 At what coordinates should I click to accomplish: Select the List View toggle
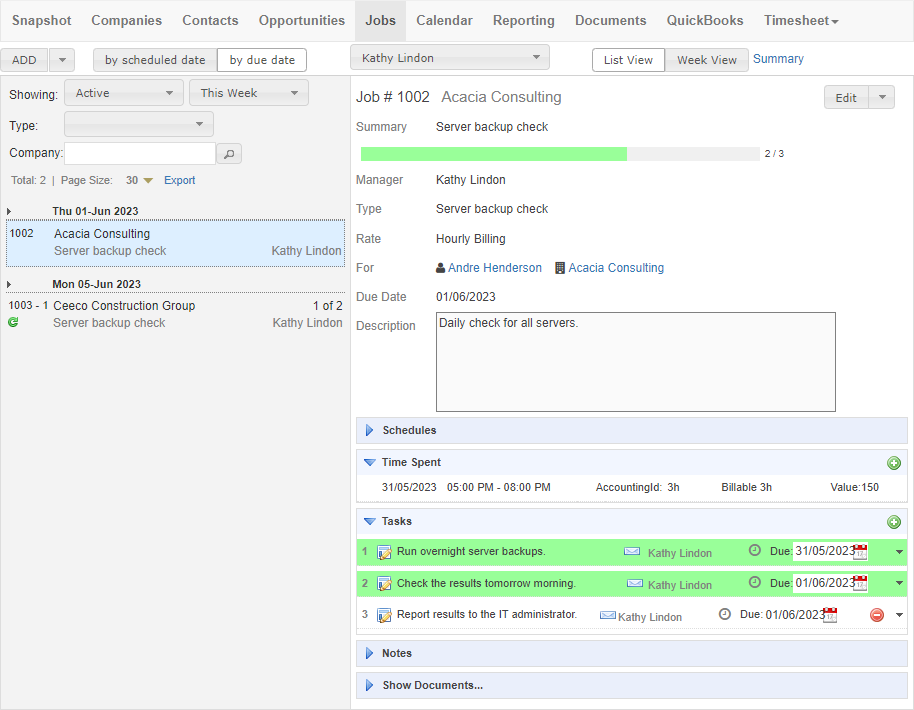tap(628, 60)
